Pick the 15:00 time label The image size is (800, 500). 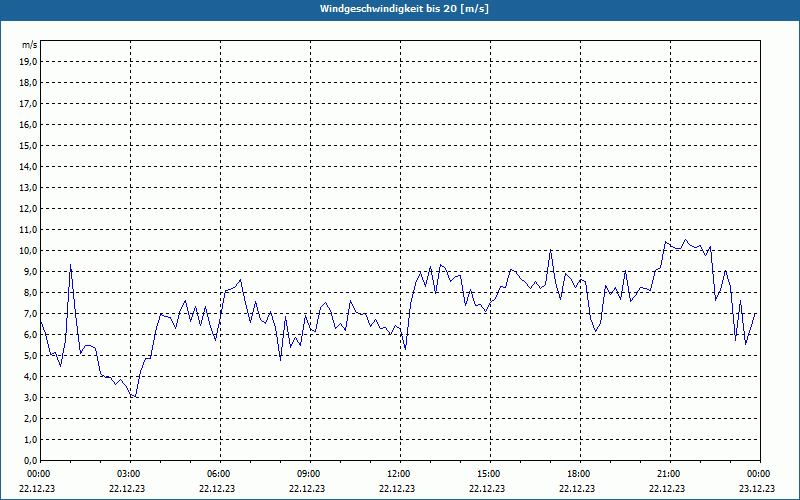click(489, 474)
